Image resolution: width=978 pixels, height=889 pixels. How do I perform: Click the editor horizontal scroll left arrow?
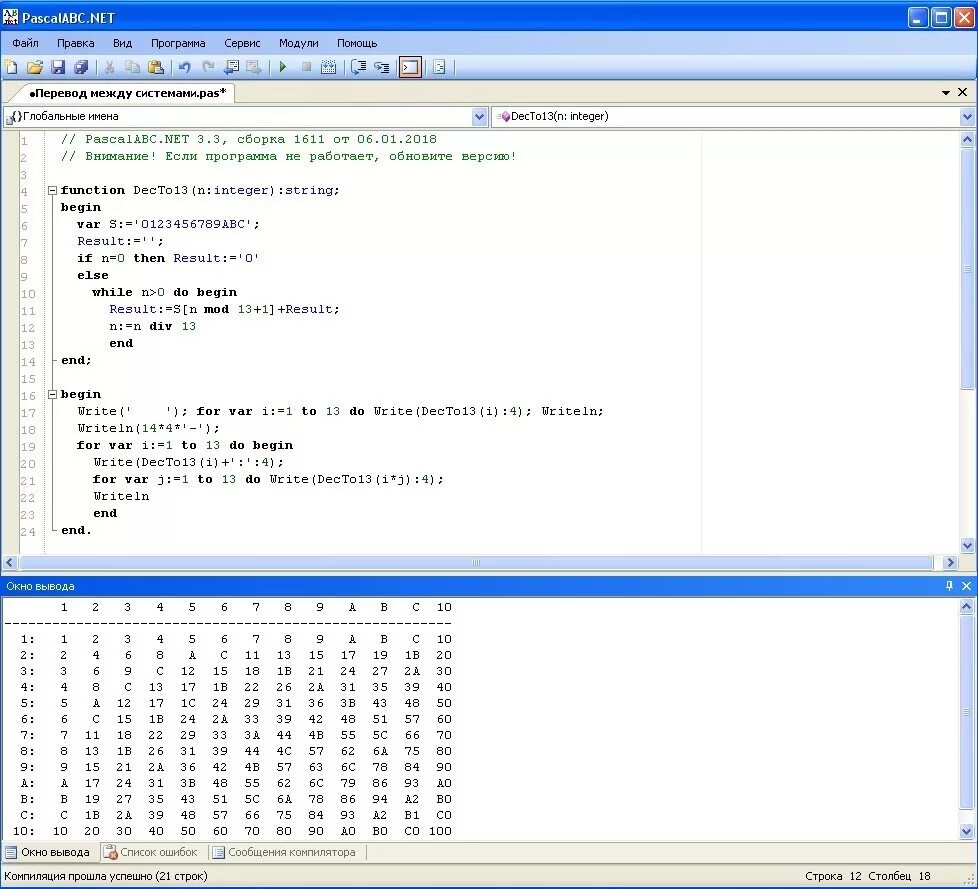(x=9, y=563)
